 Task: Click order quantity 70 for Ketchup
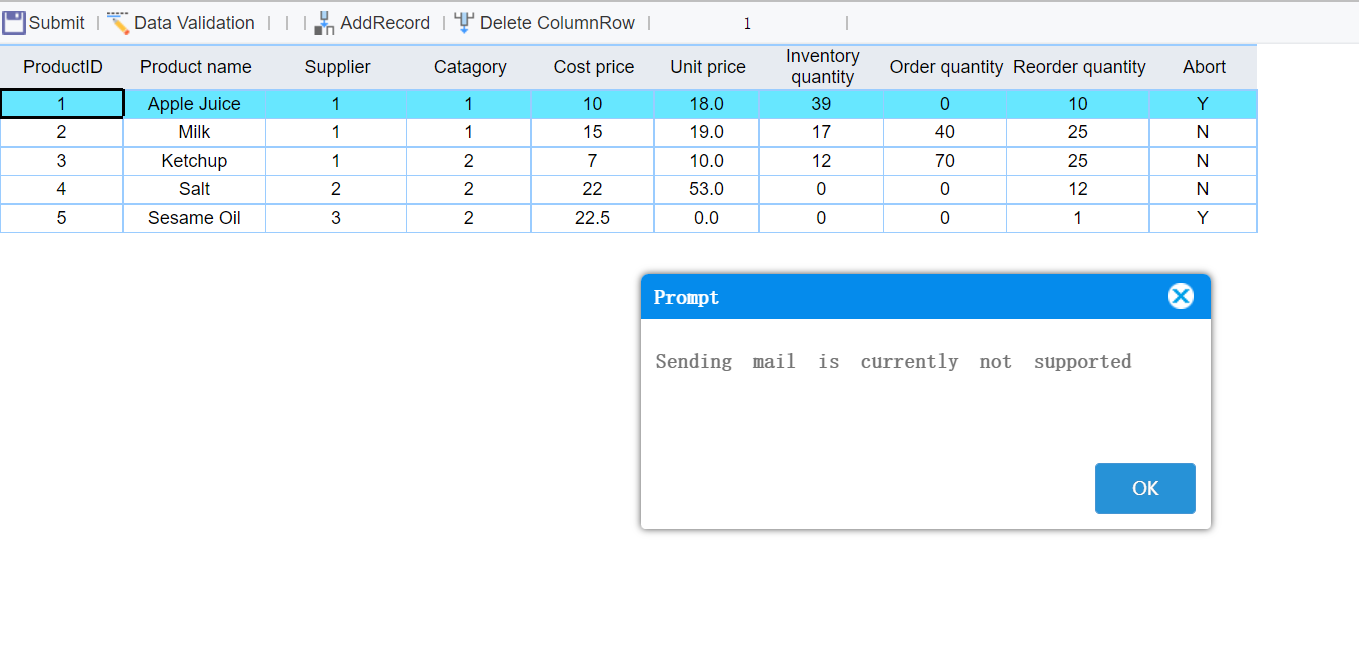click(946, 161)
